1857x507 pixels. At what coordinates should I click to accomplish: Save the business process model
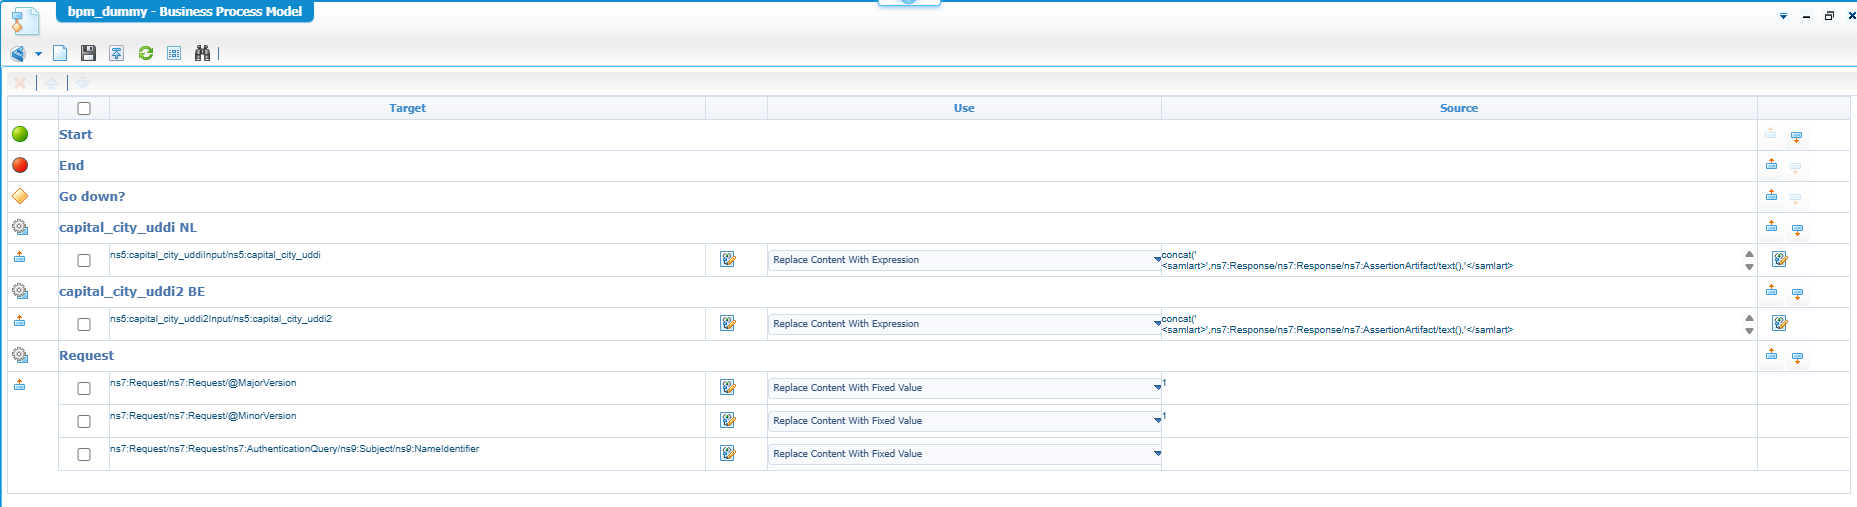coord(88,53)
